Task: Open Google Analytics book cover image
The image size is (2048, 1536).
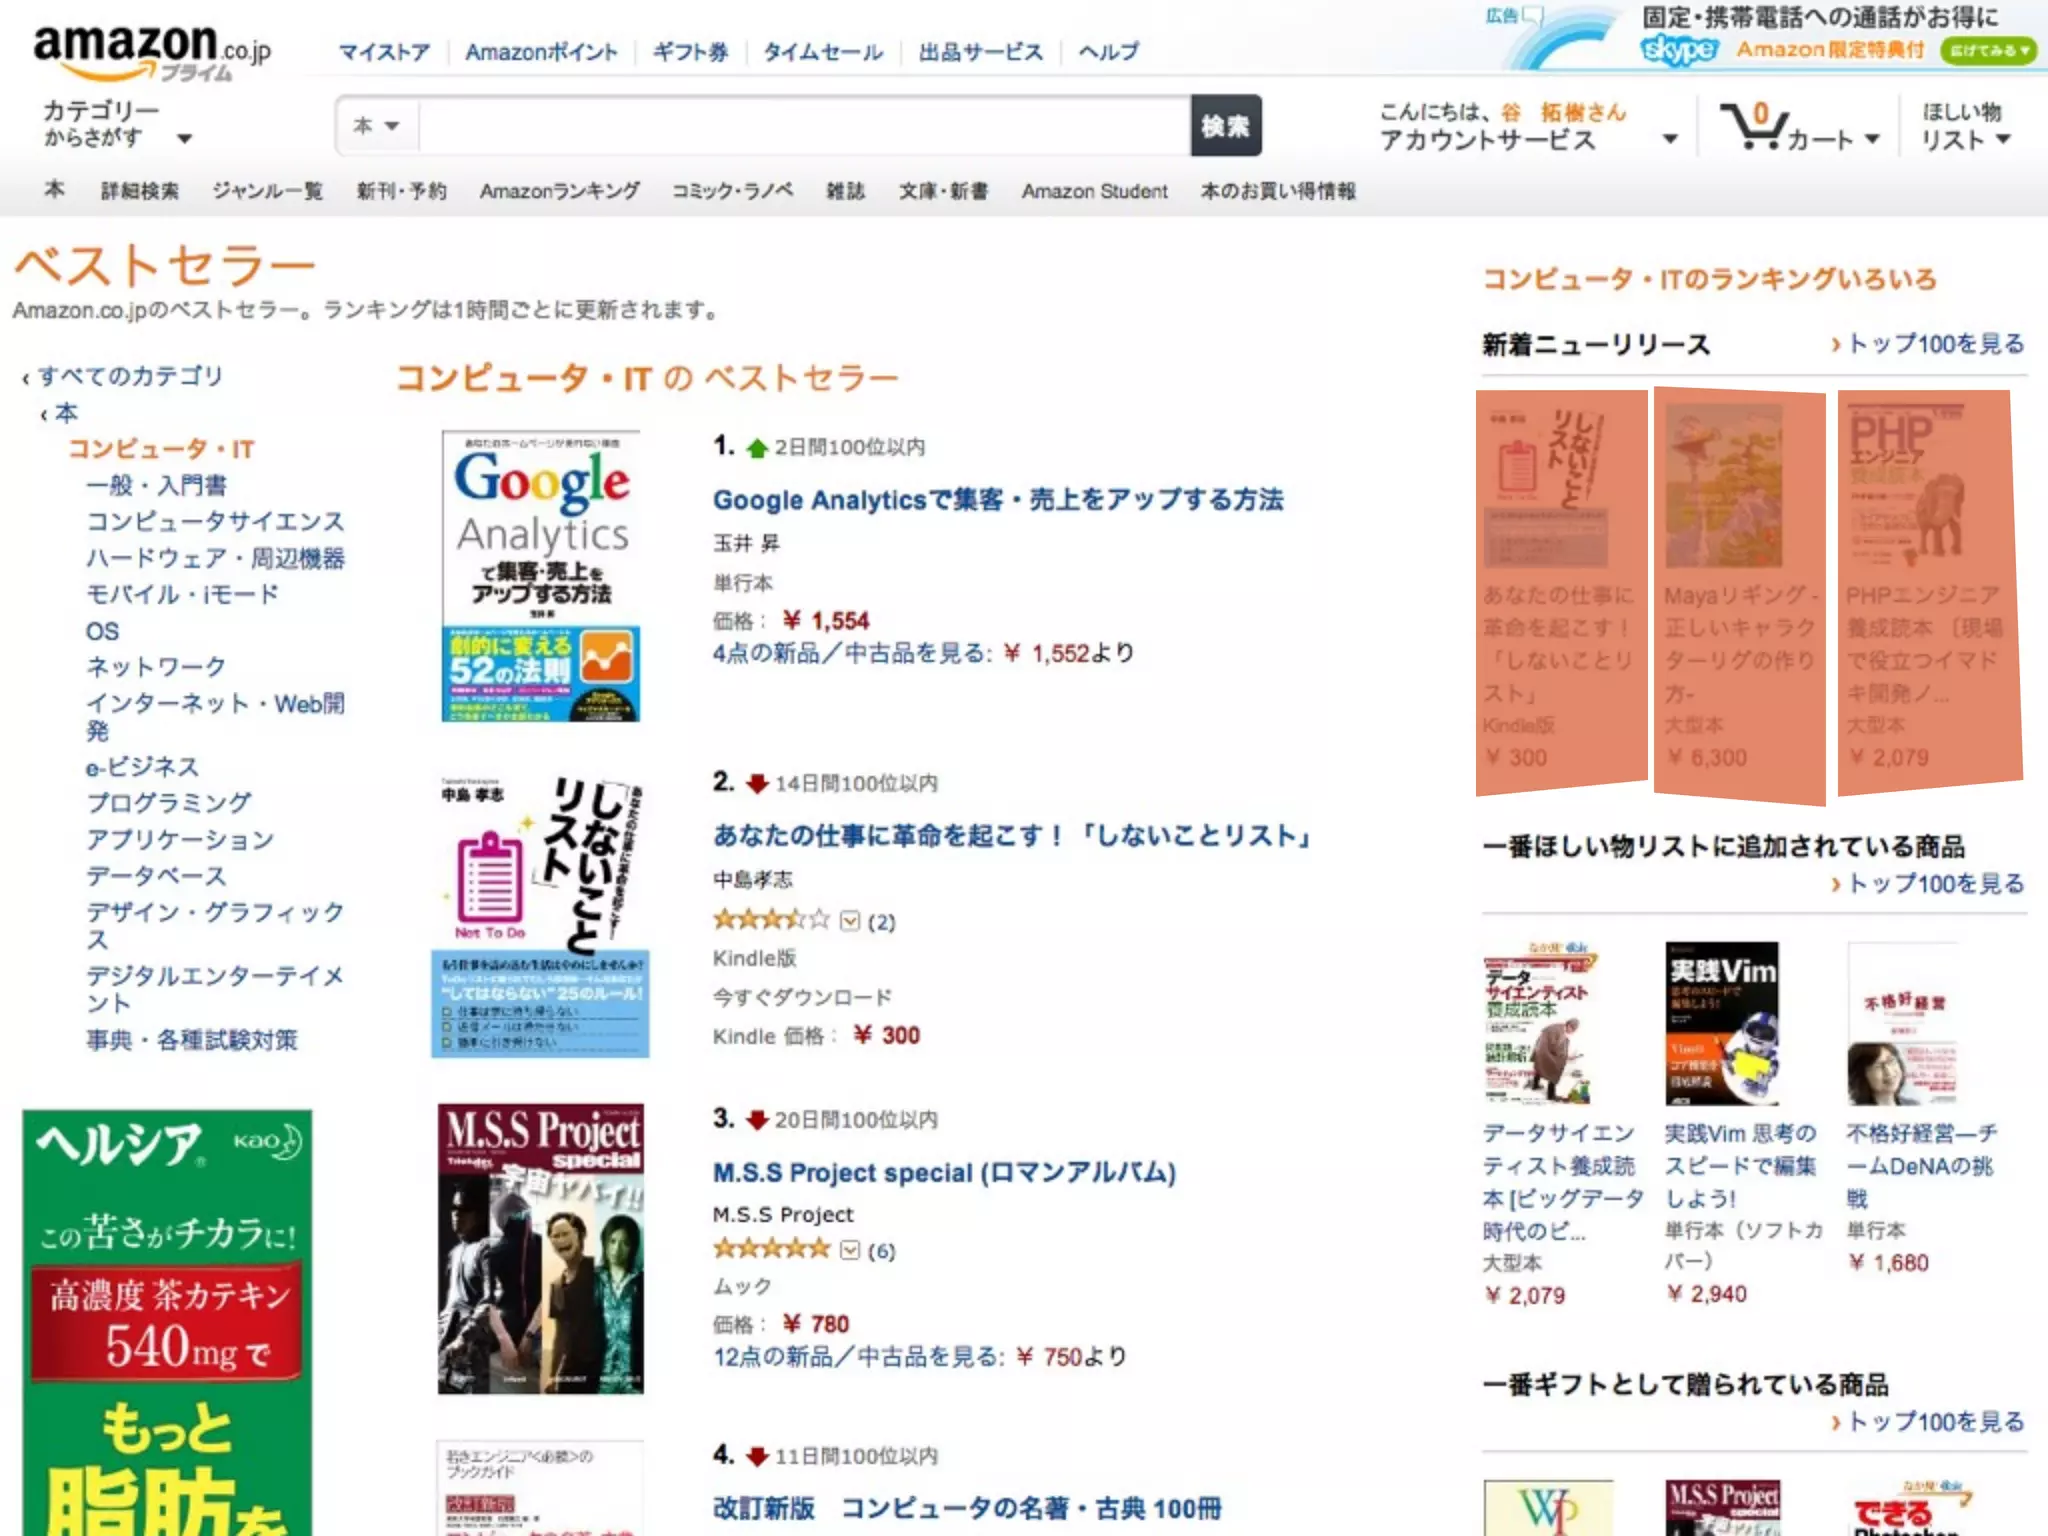Action: 541,576
